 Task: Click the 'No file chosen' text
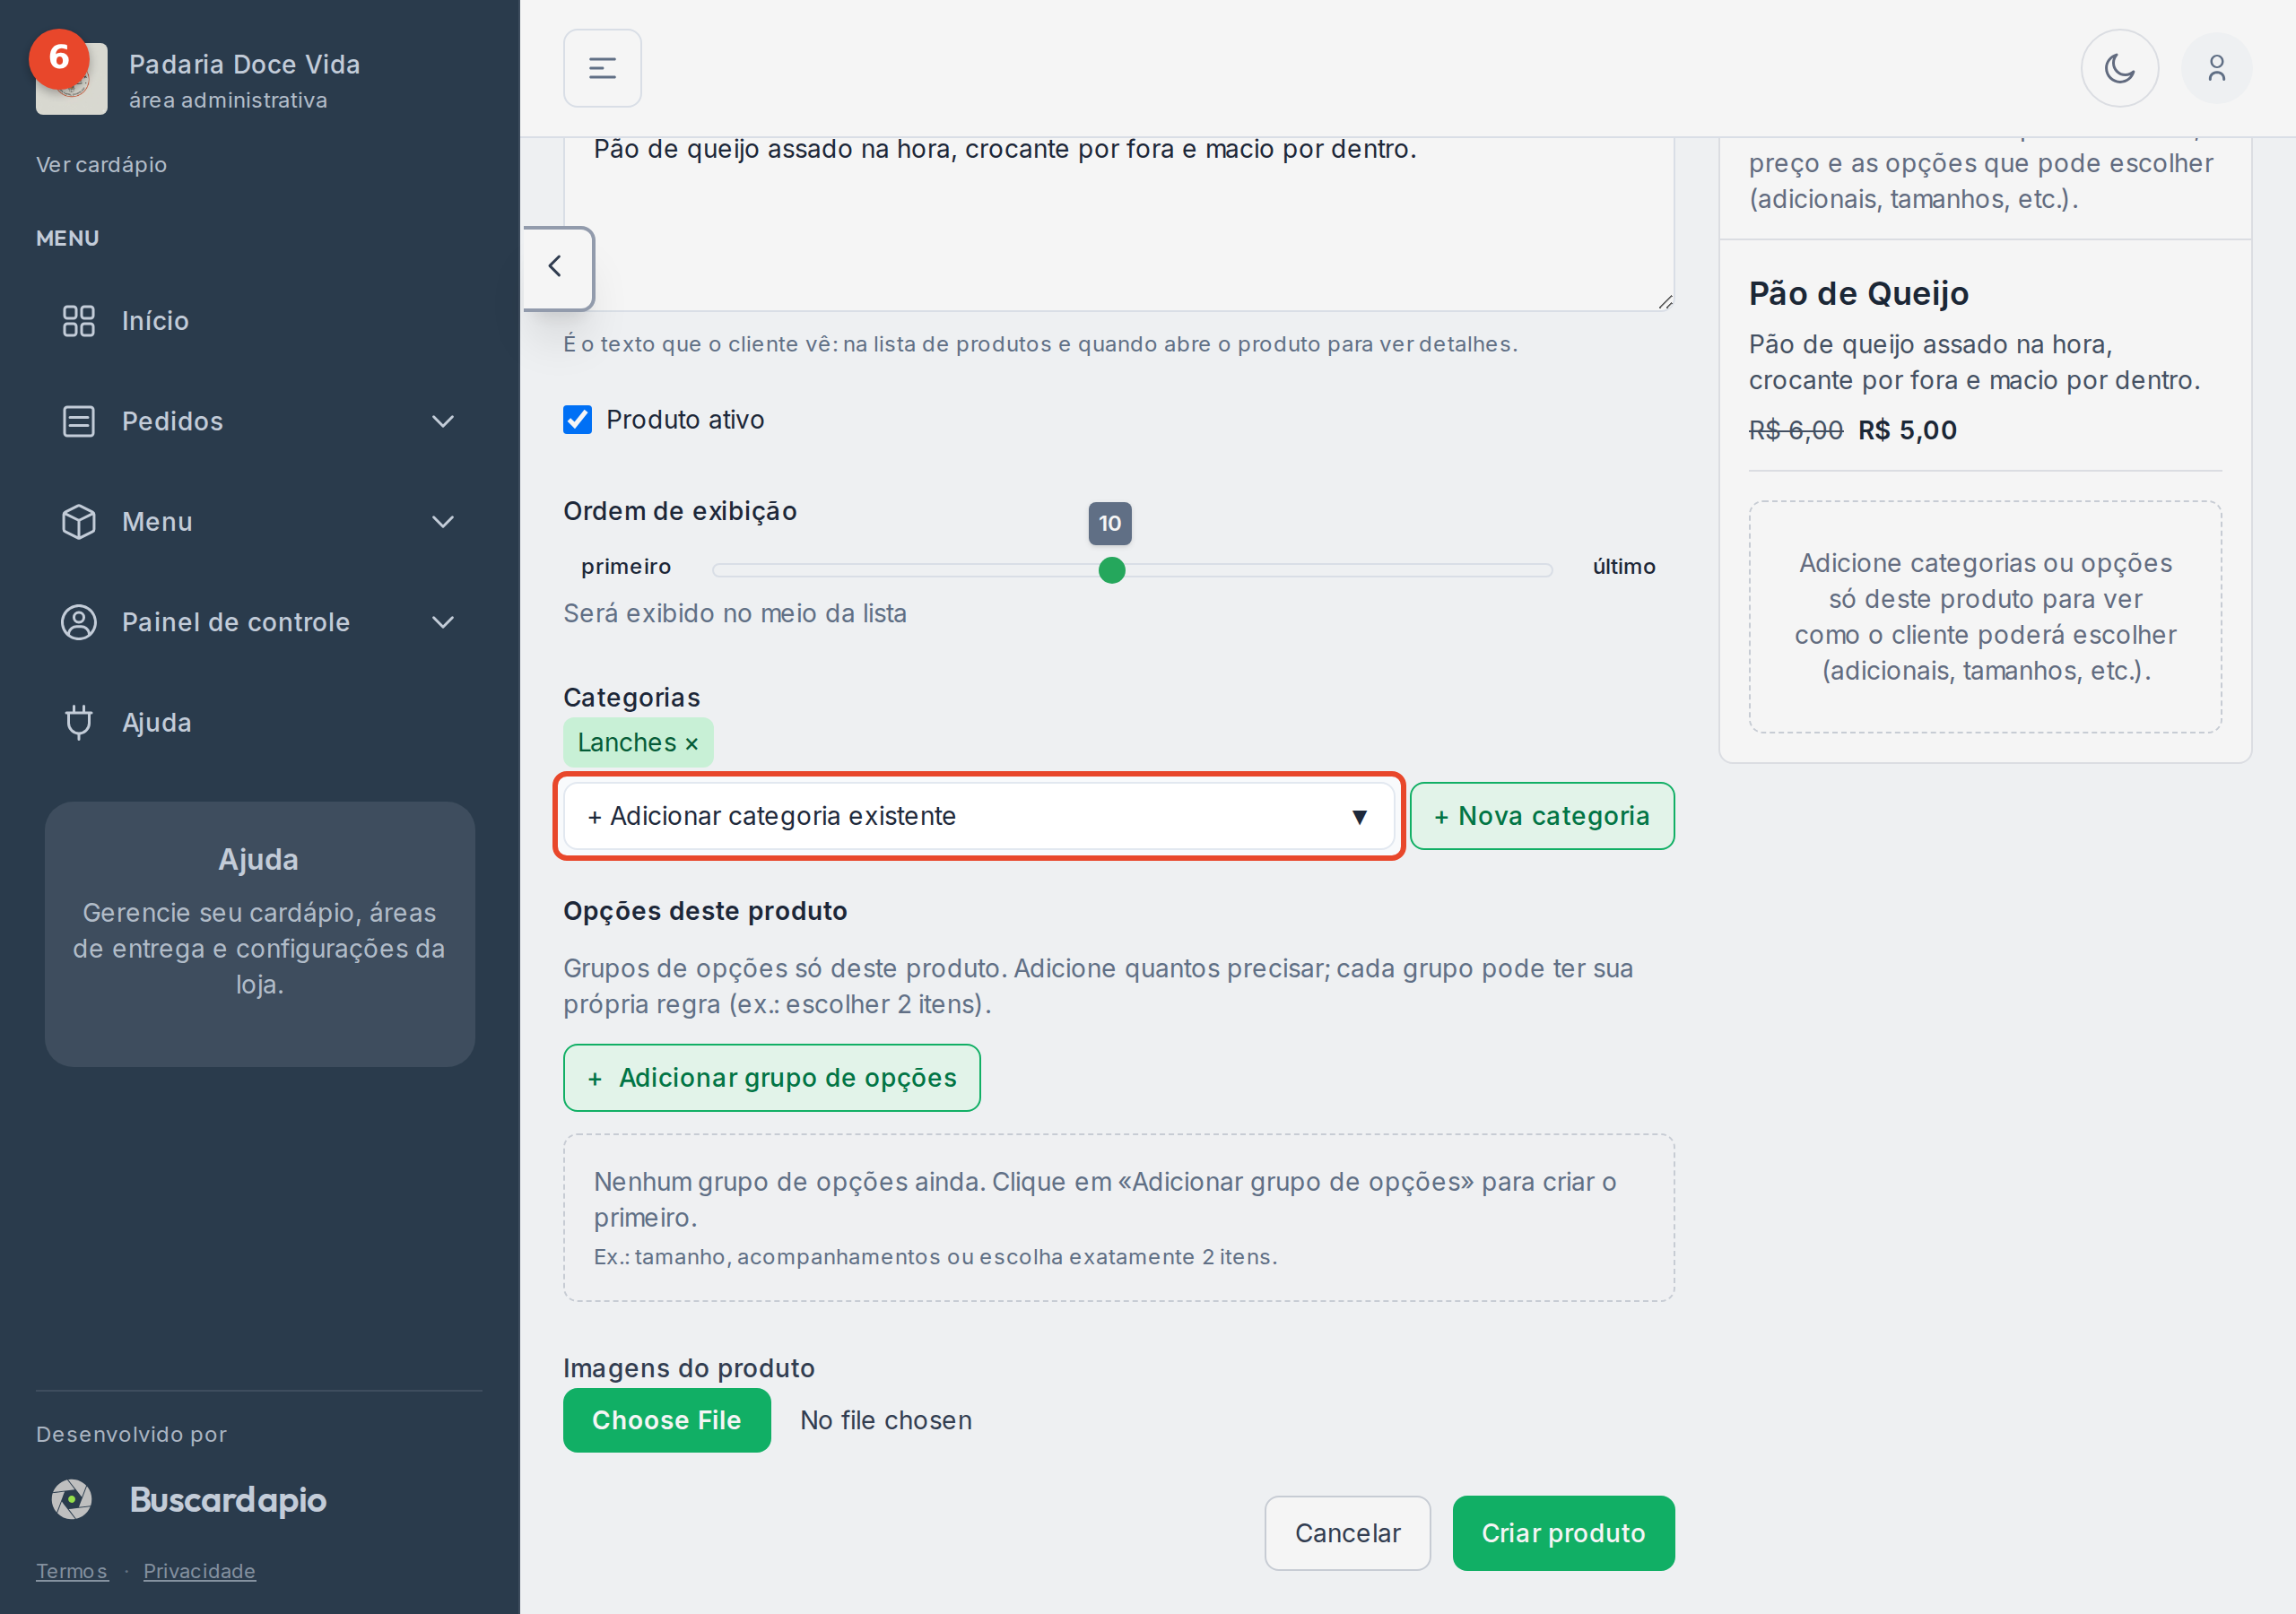coord(885,1420)
